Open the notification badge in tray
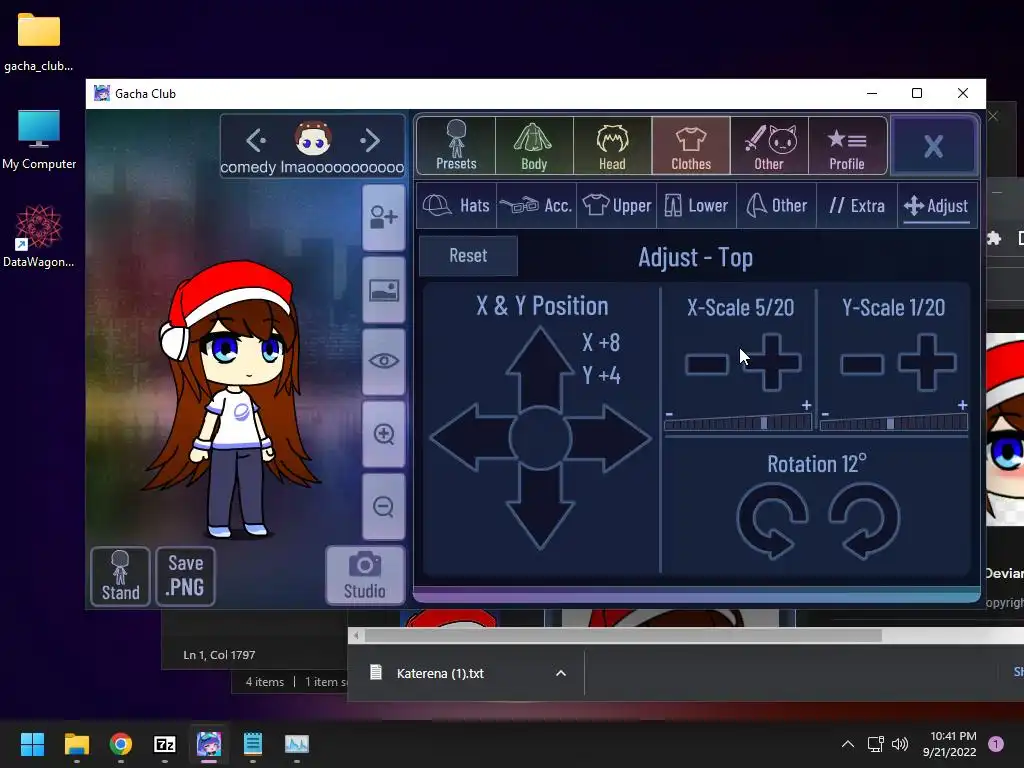The height and width of the screenshot is (768, 1024). pos(996,744)
